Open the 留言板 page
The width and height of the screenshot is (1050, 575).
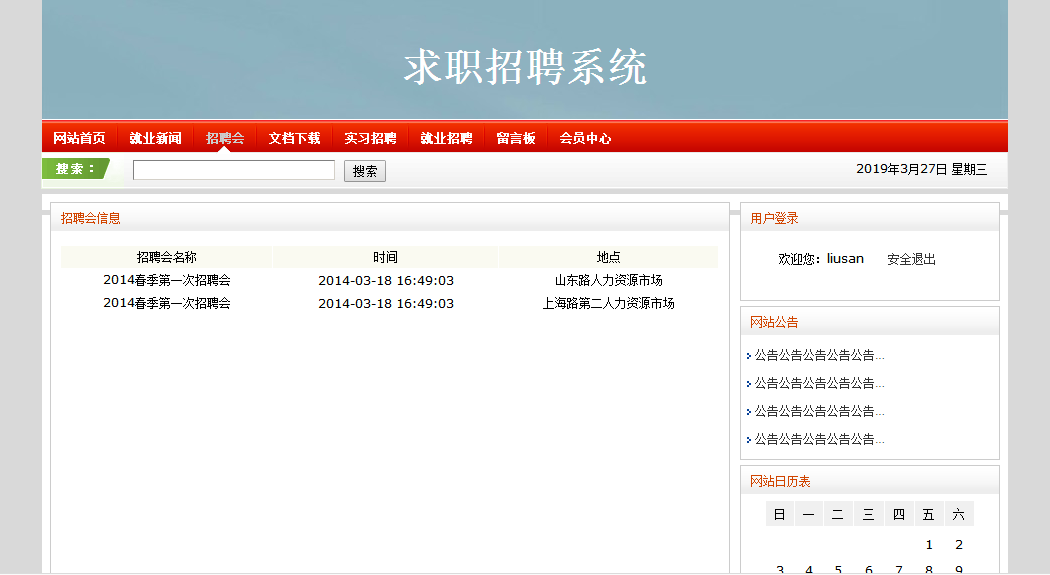pyautogui.click(x=516, y=138)
